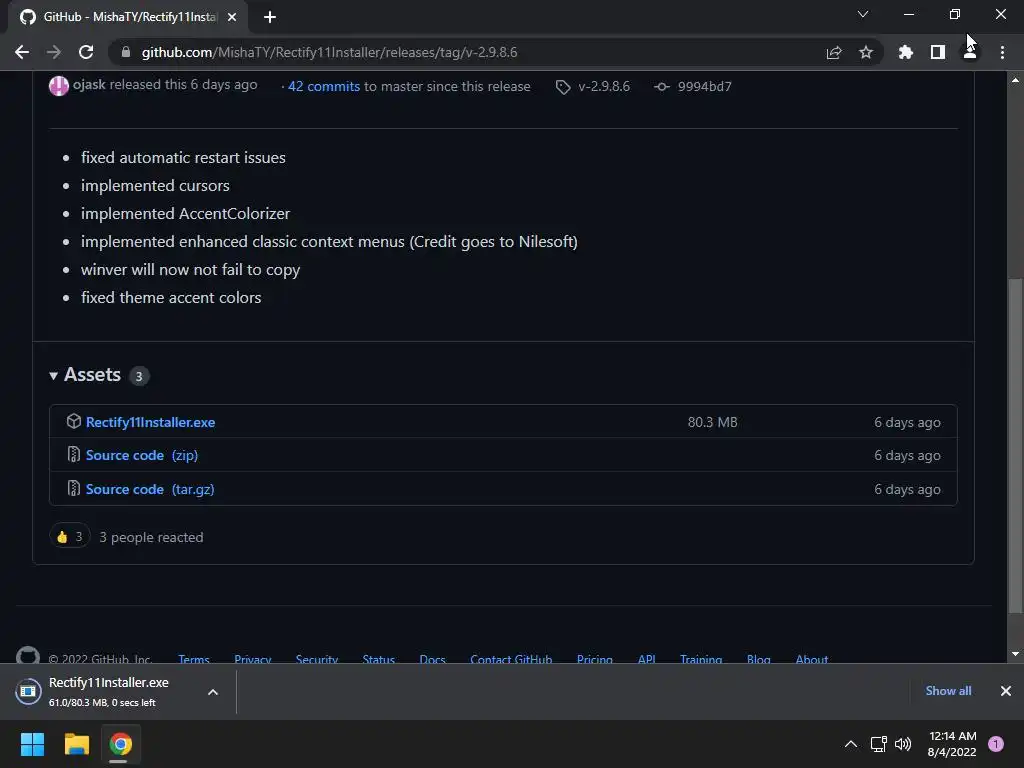Open the Status footer link
The width and height of the screenshot is (1024, 768).
pos(379,658)
